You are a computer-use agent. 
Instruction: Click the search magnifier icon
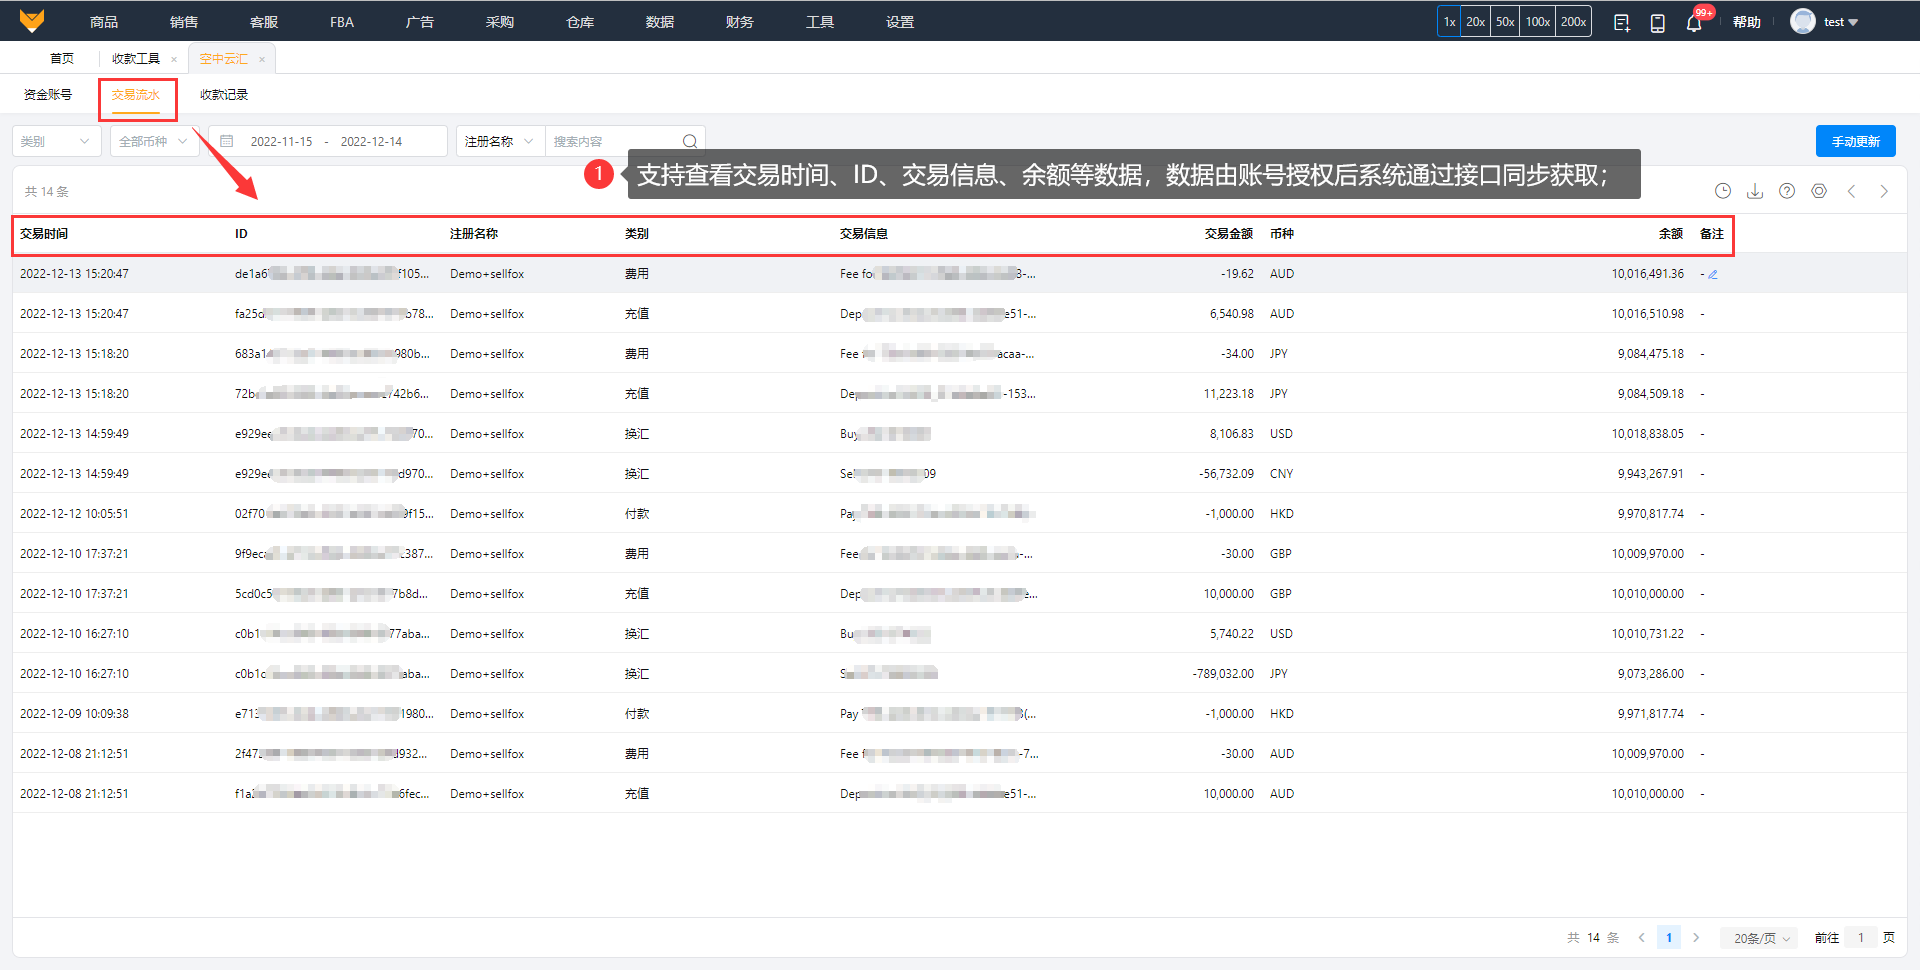pyautogui.click(x=689, y=142)
